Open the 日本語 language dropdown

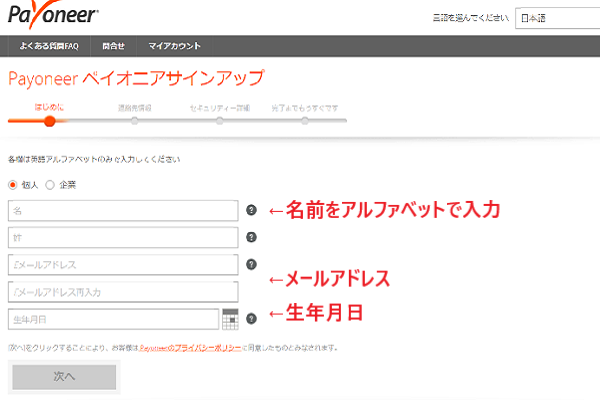click(x=558, y=18)
